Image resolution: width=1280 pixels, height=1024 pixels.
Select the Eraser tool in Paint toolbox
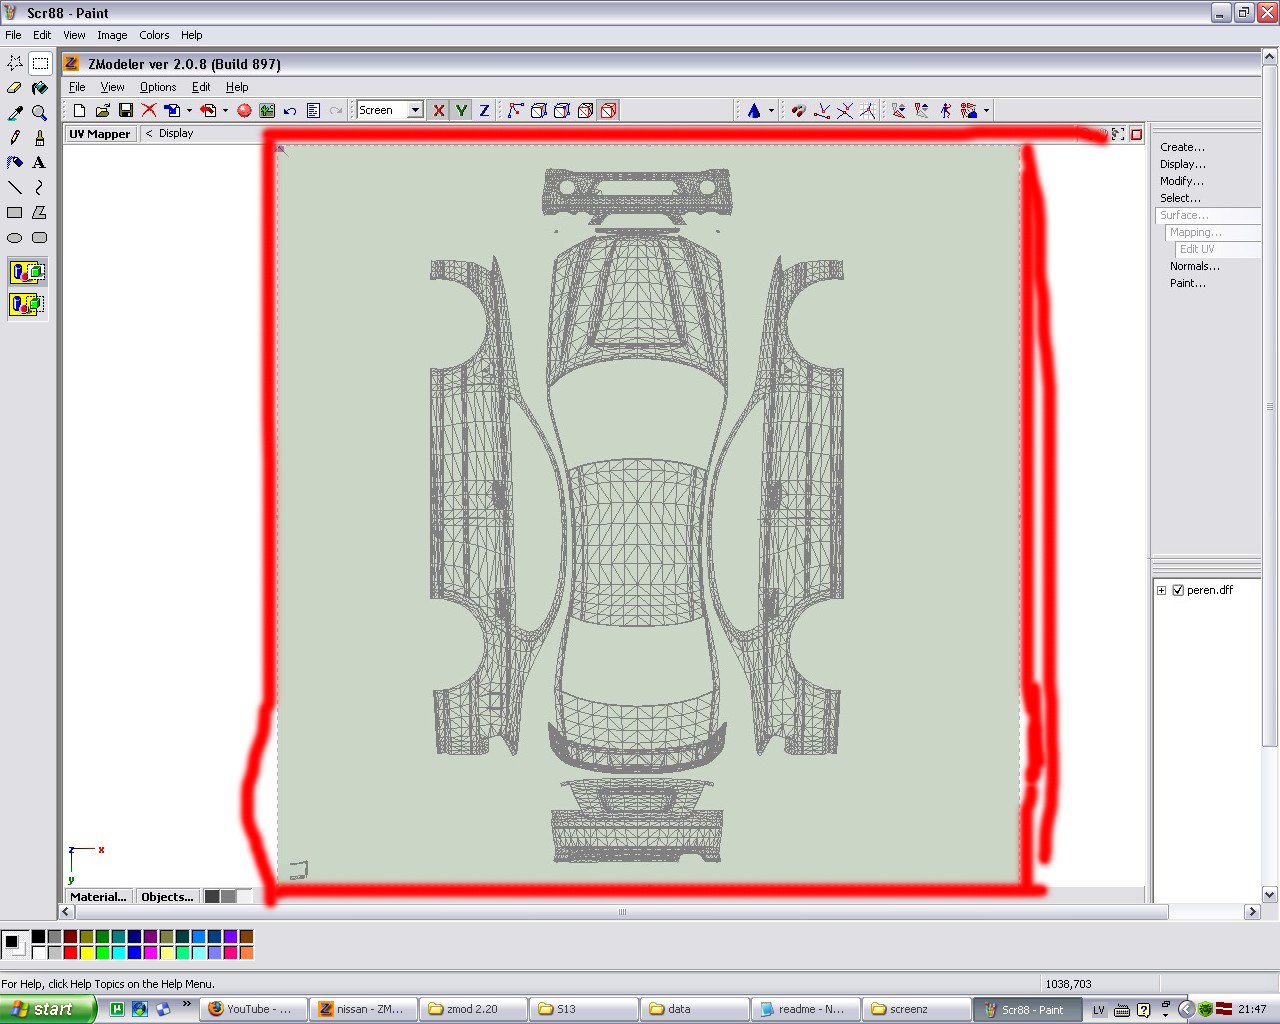15,88
